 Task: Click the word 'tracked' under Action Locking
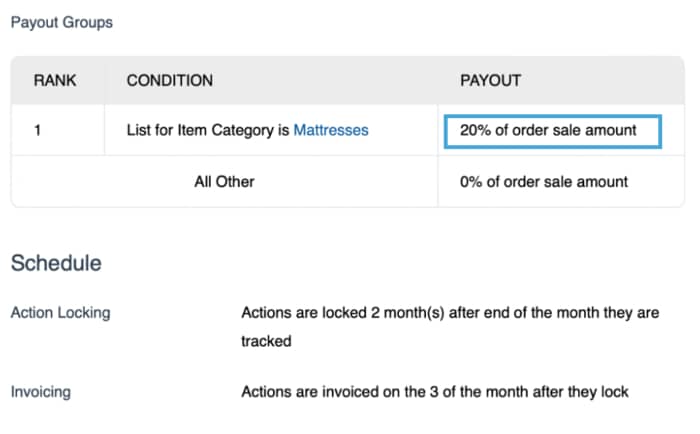[266, 341]
